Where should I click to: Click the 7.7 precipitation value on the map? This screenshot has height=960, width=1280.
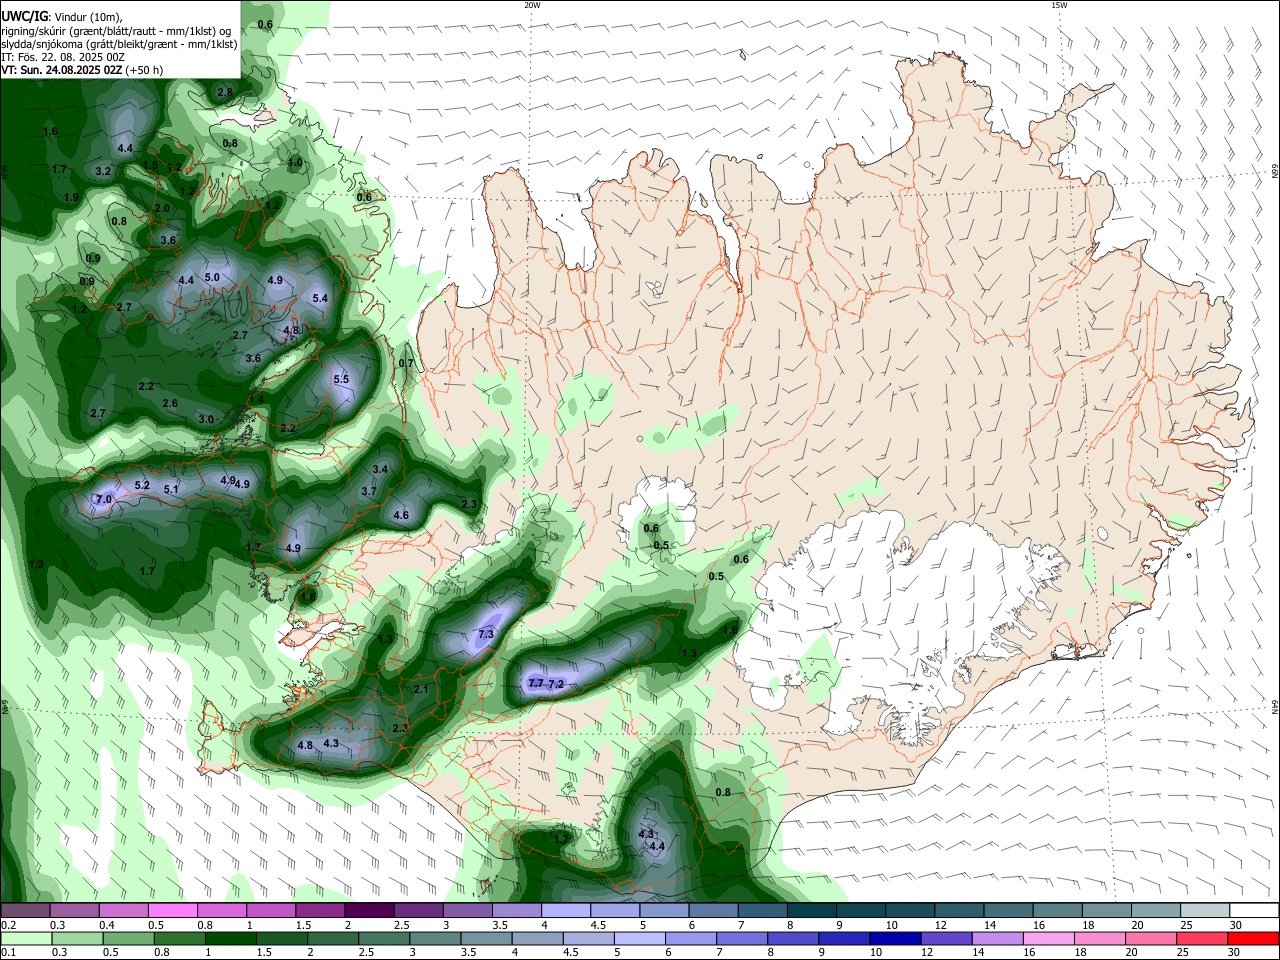pos(536,684)
